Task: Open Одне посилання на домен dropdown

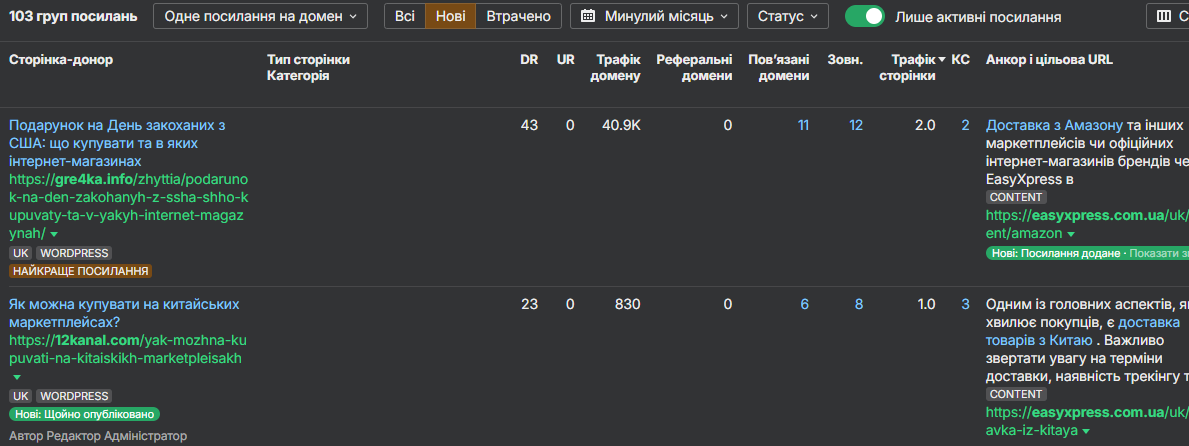Action: pyautogui.click(x=260, y=17)
